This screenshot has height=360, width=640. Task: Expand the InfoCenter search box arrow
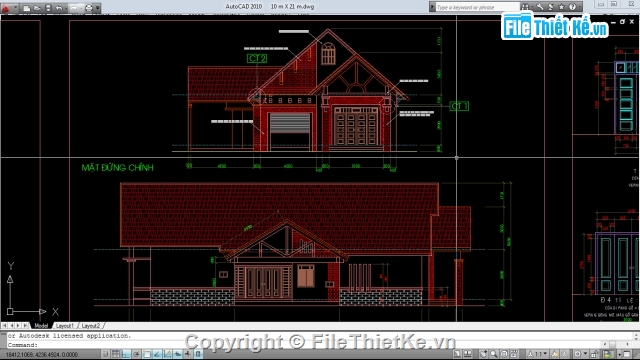pyautogui.click(x=432, y=7)
